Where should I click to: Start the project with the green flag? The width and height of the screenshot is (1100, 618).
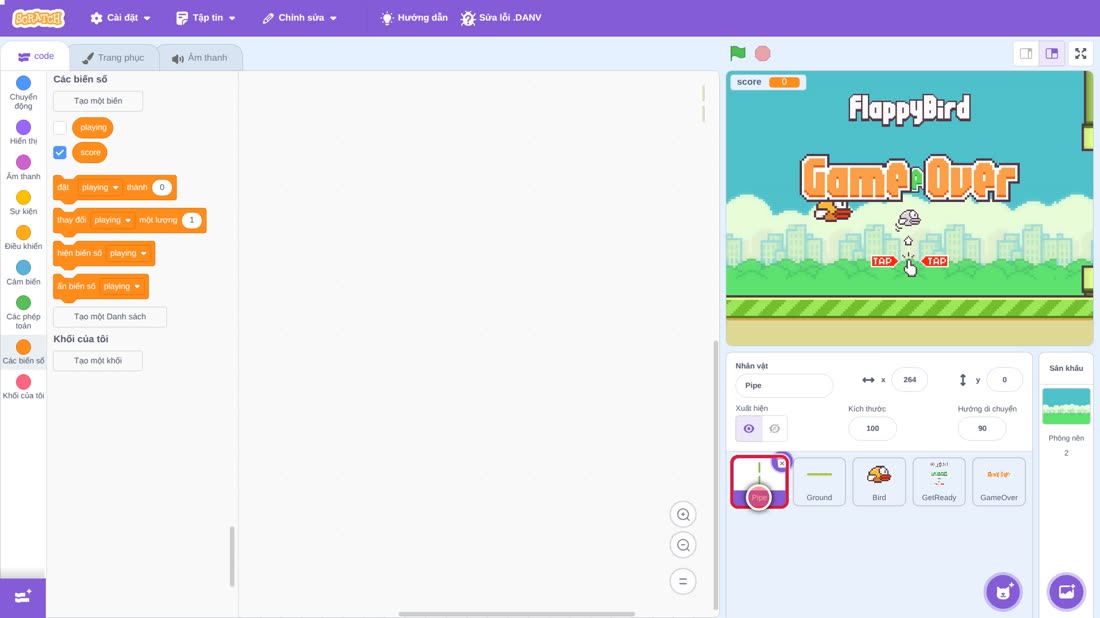(737, 53)
